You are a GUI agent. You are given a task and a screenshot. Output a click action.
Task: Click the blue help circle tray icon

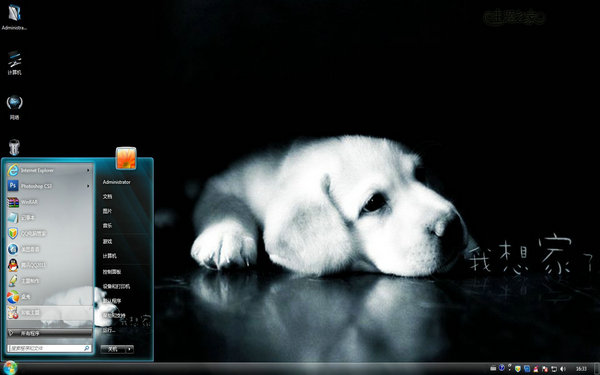click(502, 368)
